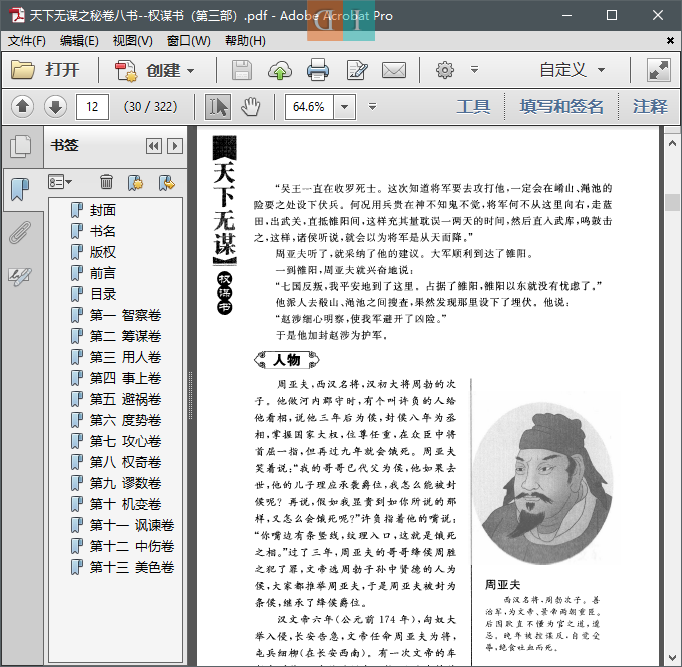Jump to the 第十三 美色卷 bookmark
The image size is (682, 667).
pyautogui.click(x=132, y=567)
